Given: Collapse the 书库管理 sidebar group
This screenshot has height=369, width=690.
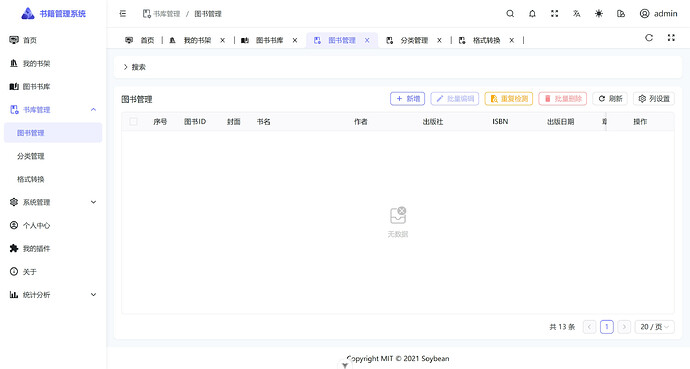Looking at the screenshot, I should 53,110.
